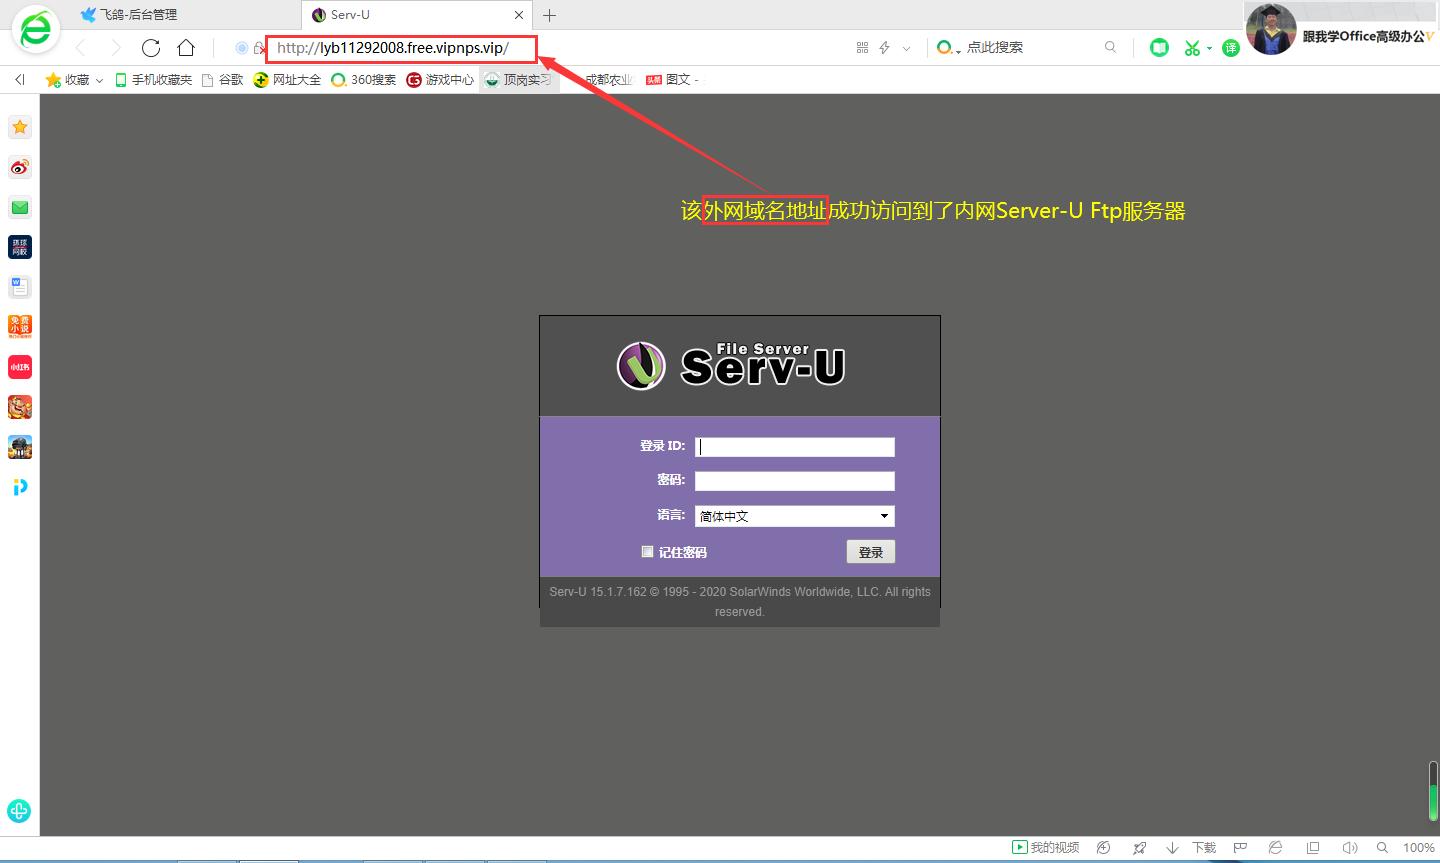The width and height of the screenshot is (1440, 863).
Task: Open the Weibo sidebar icon
Action: point(20,167)
